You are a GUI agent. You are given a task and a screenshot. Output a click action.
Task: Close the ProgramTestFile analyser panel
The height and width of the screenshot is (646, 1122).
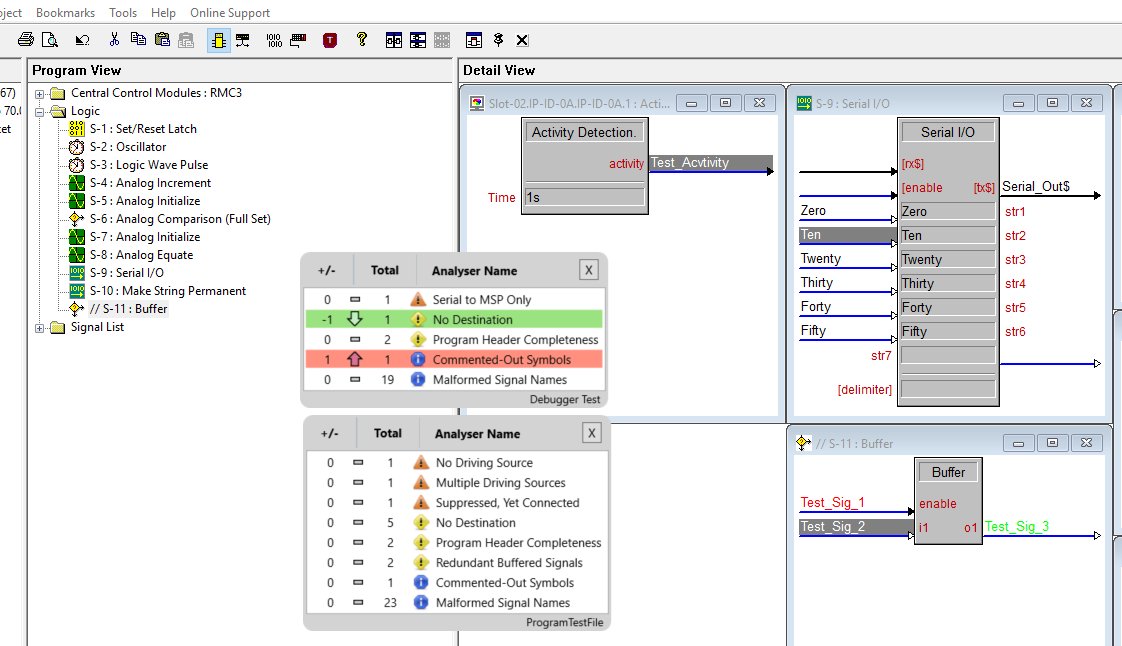pos(592,433)
